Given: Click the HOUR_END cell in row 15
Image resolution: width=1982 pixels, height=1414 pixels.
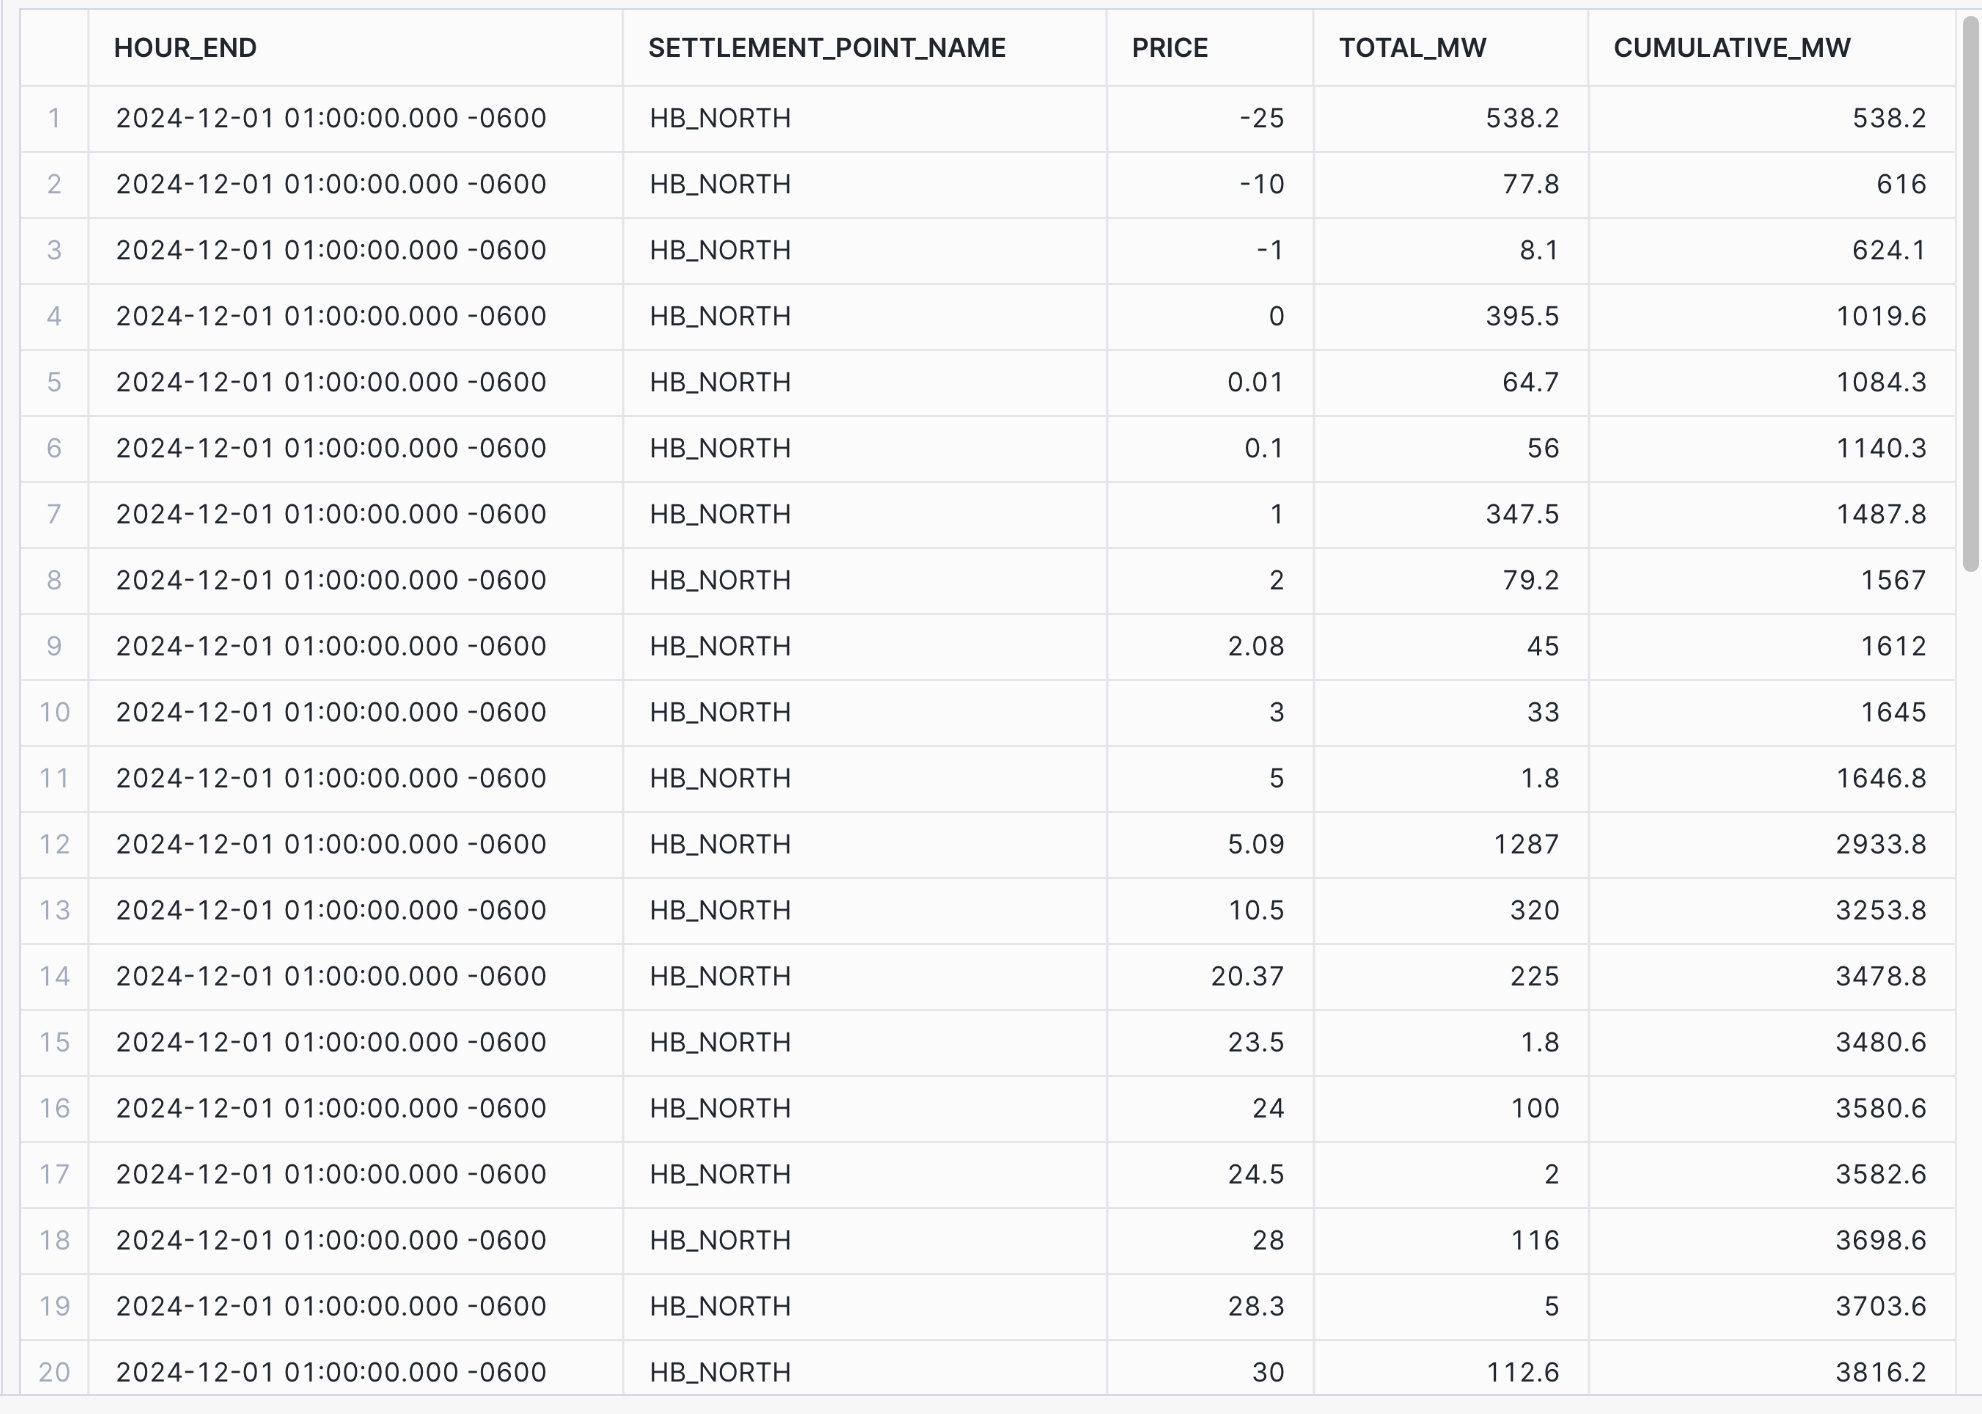Looking at the screenshot, I should click(x=331, y=1042).
